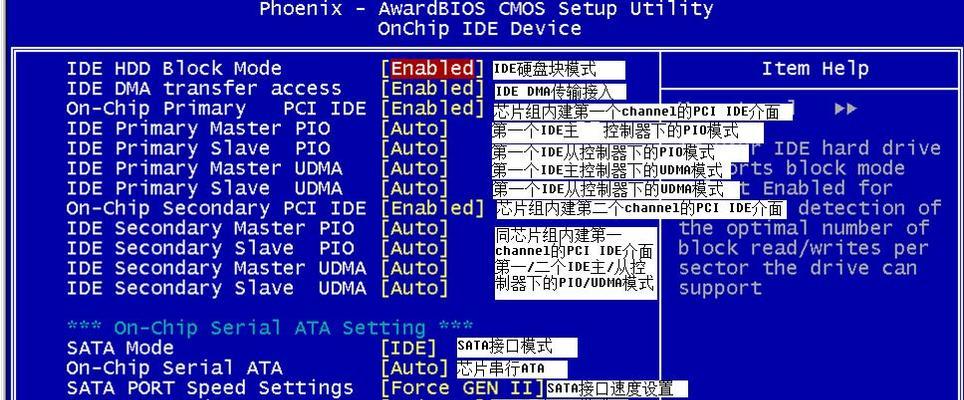The width and height of the screenshot is (964, 400).
Task: Open the Auto value for IDE Primary Slave UDMA
Action: click(415, 188)
